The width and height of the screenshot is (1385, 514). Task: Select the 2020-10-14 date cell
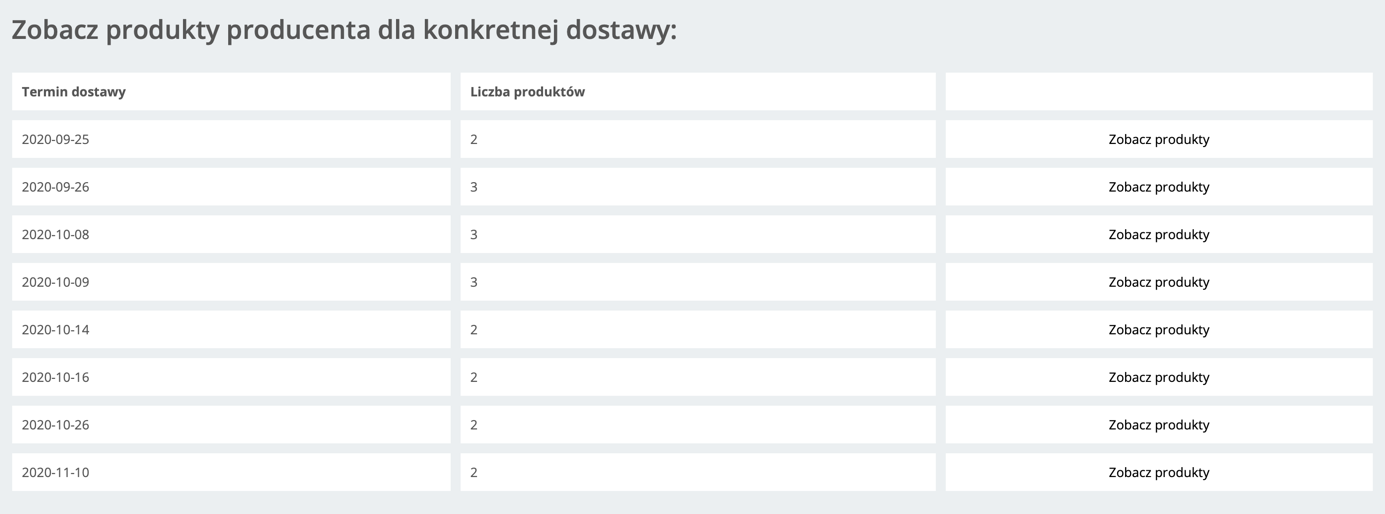coord(231,329)
